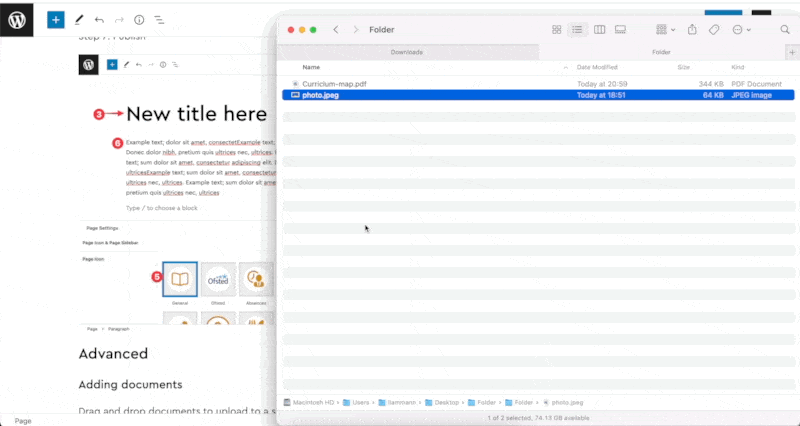Click the Finder share icon

tap(692, 30)
